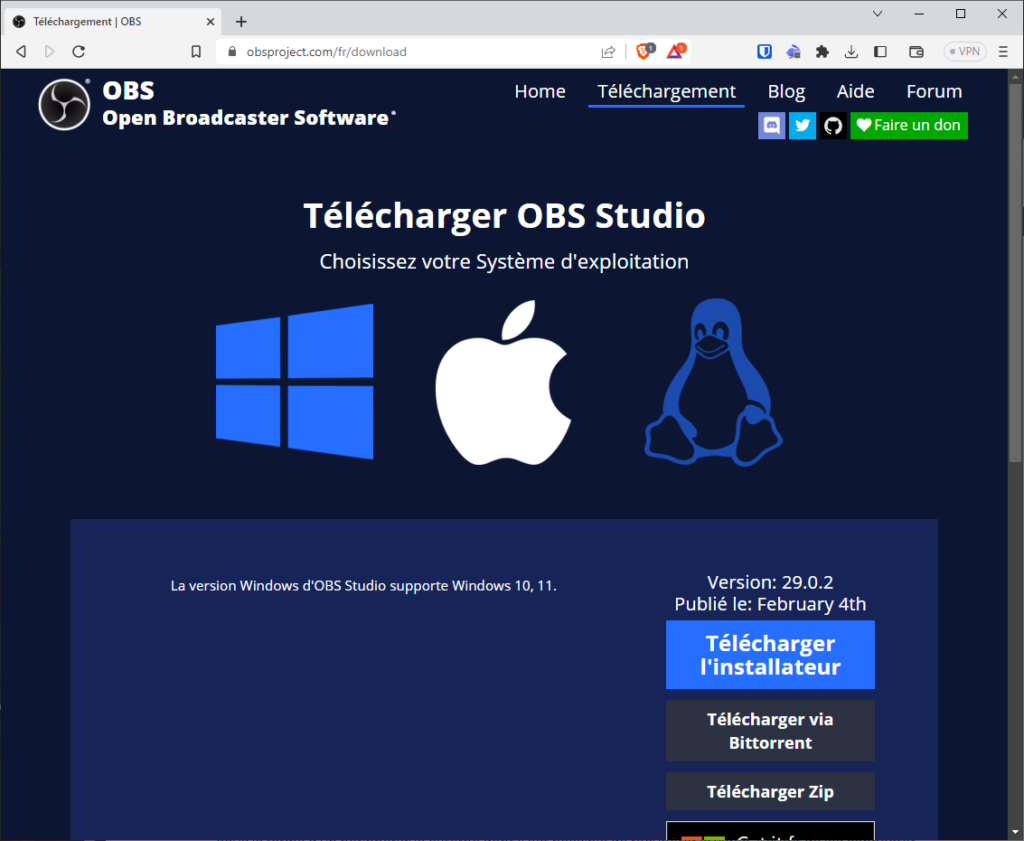Close the Téléchargement | OBS tab
Viewport: 1024px width, 841px height.
210,22
